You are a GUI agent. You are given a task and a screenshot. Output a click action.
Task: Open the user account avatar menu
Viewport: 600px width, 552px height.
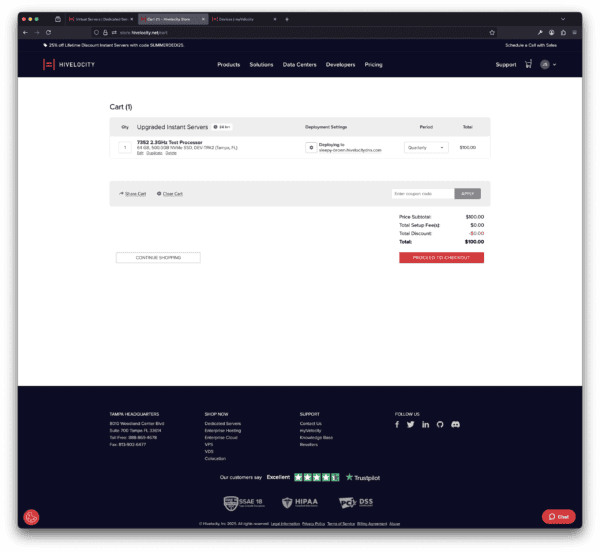pyautogui.click(x=546, y=65)
